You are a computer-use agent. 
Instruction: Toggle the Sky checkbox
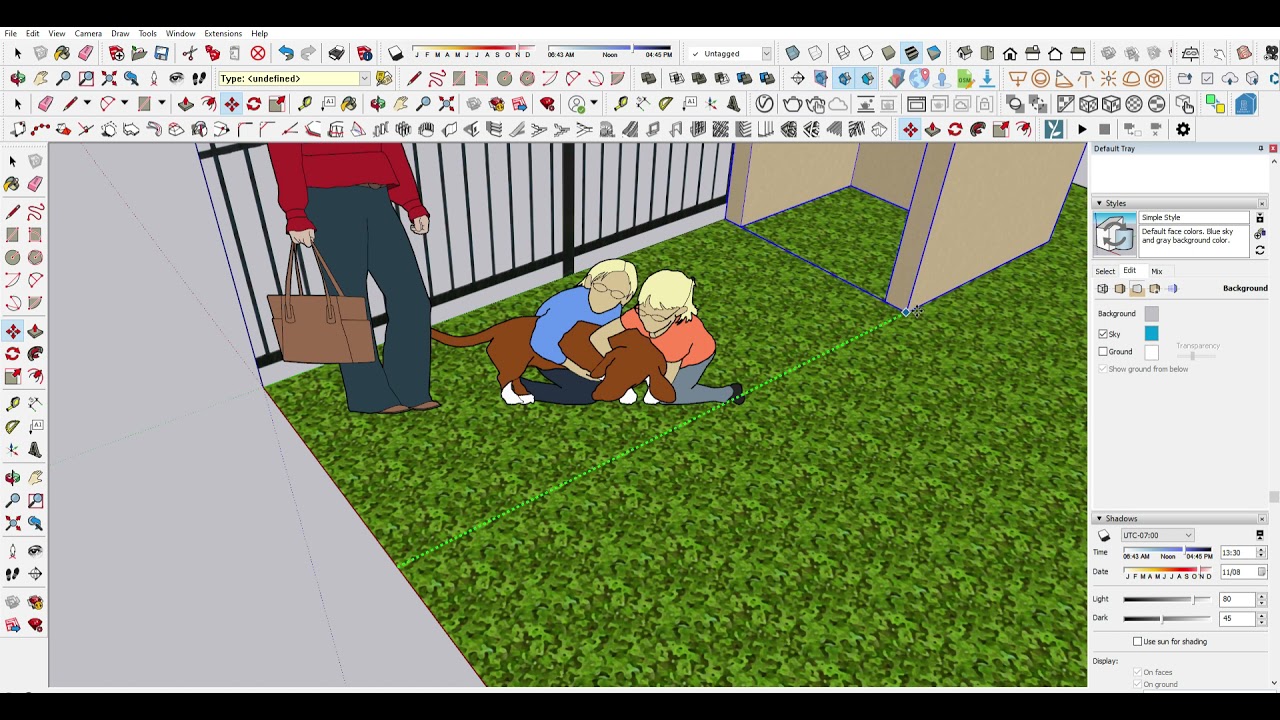click(1103, 334)
